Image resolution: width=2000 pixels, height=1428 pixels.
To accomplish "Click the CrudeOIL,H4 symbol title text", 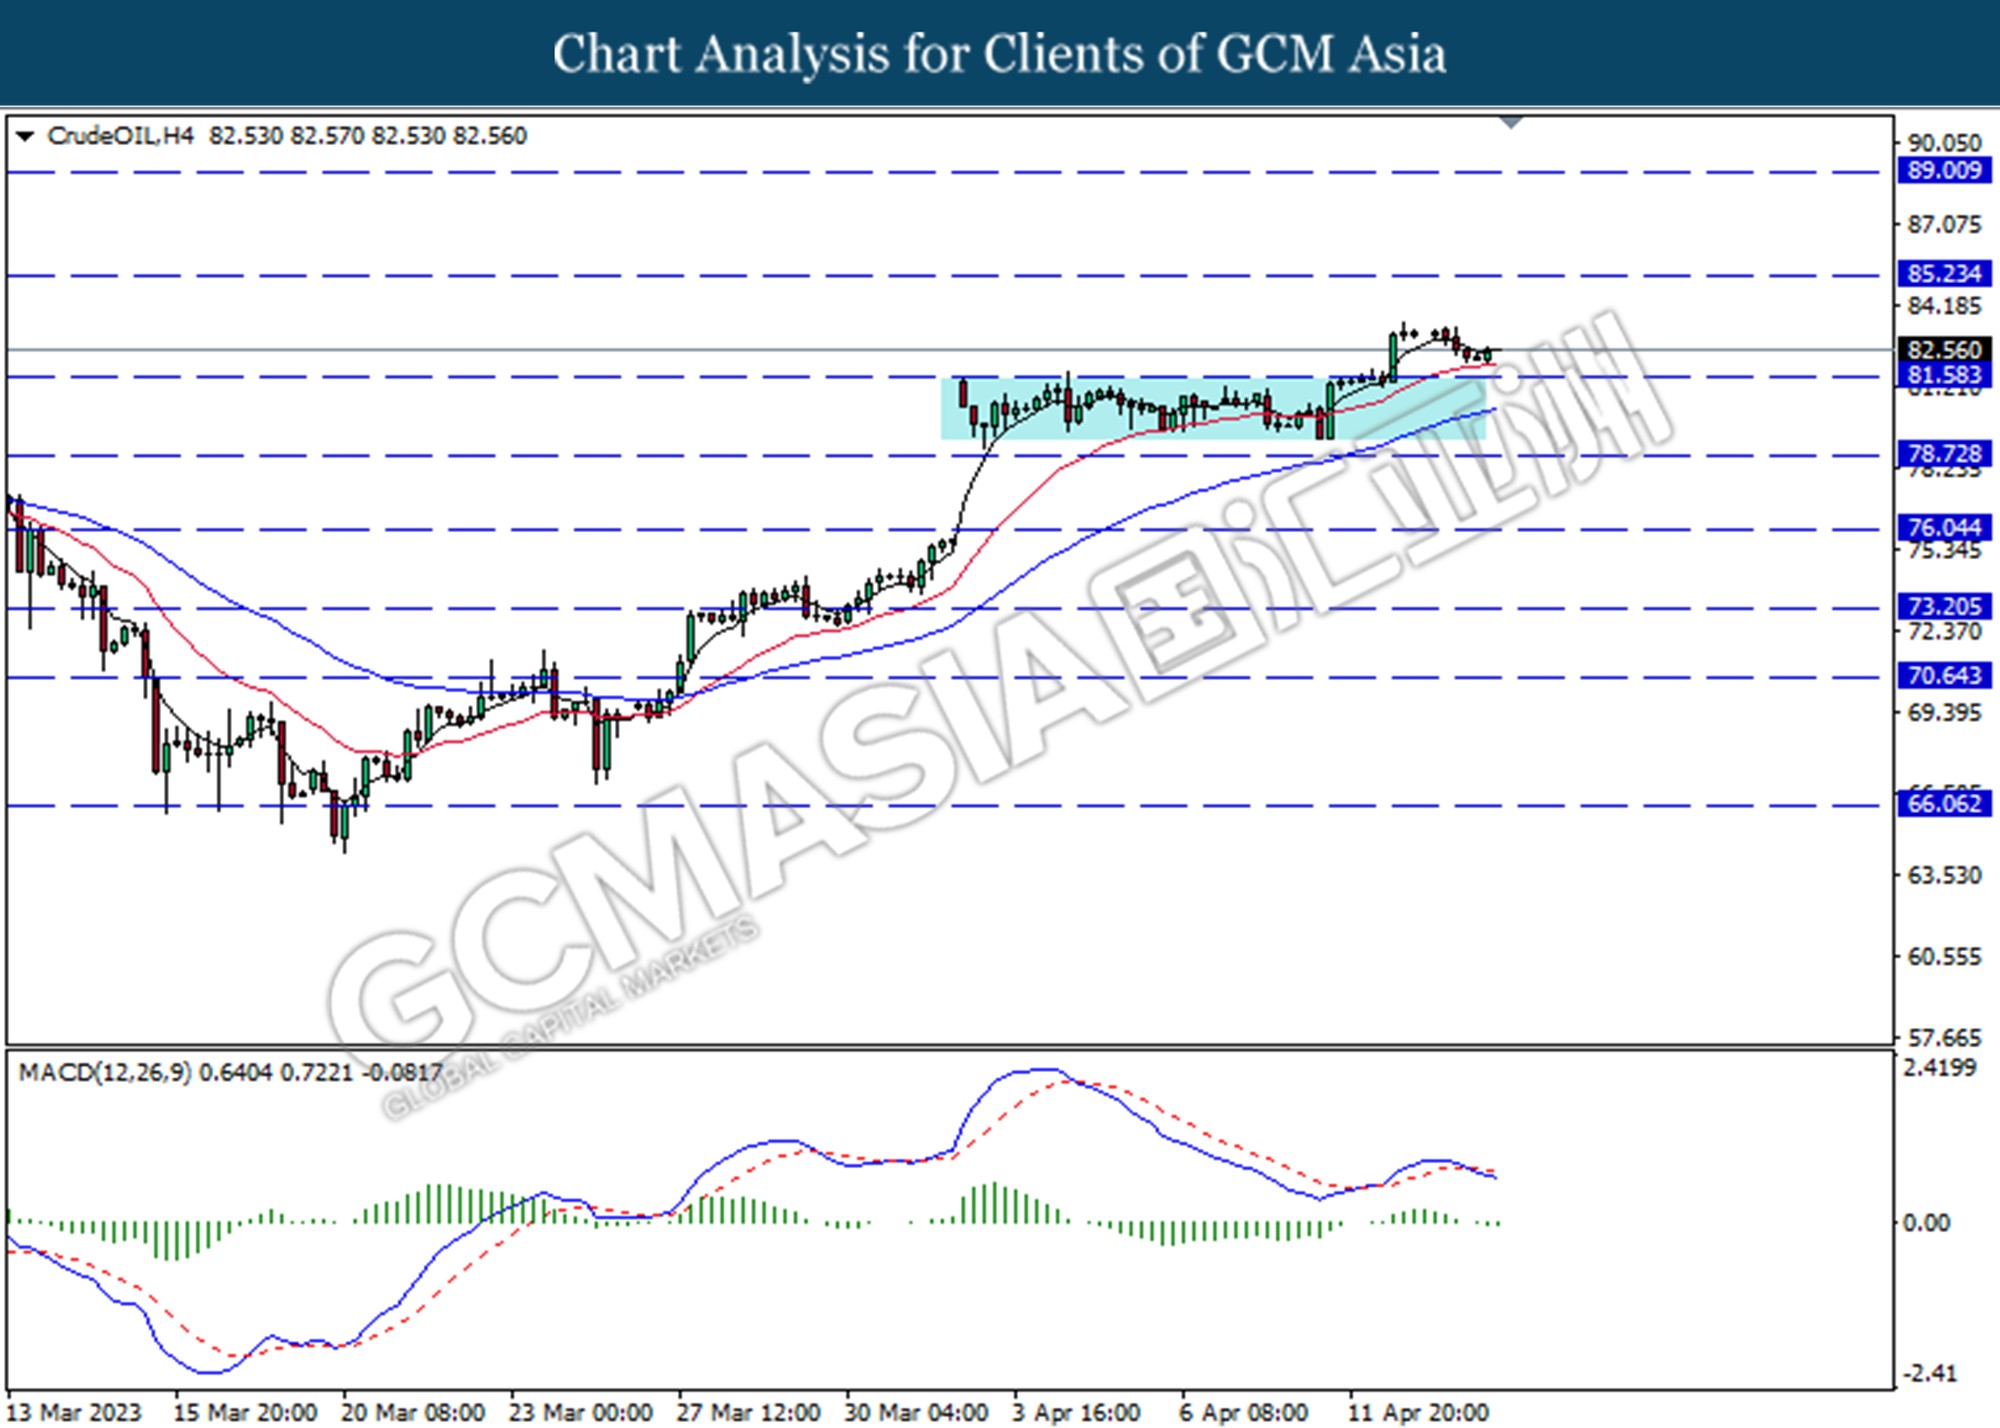I will coord(121,136).
